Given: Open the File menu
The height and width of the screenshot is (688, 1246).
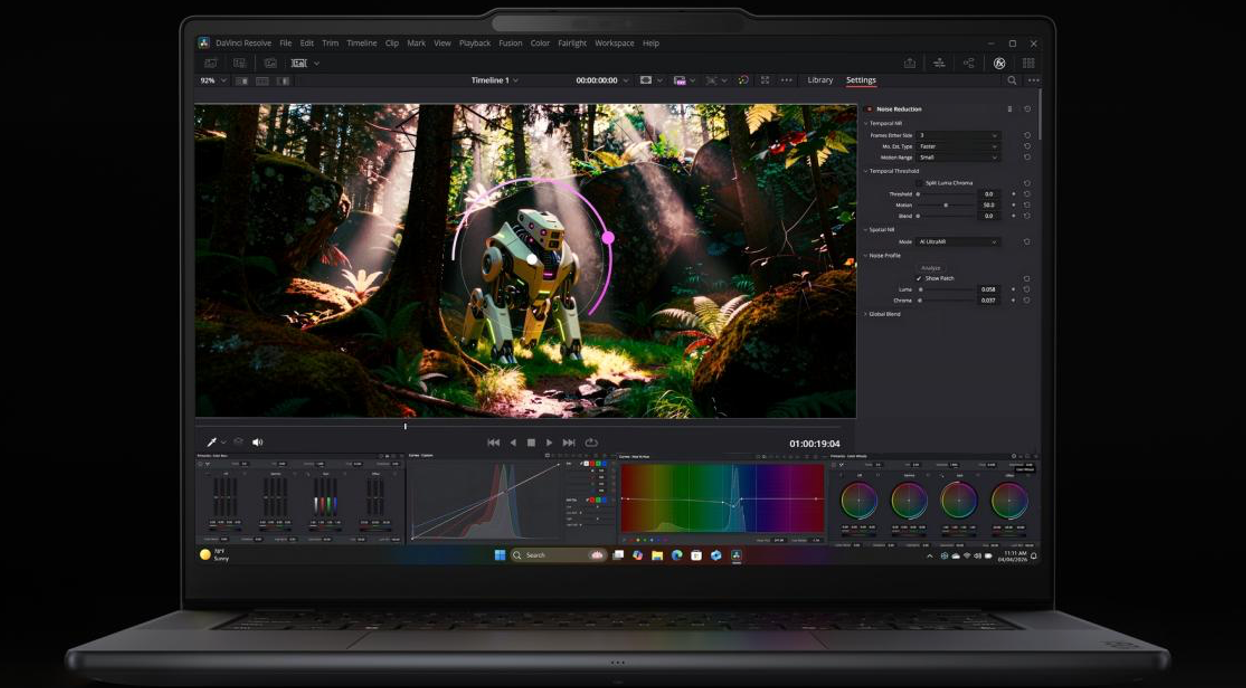Looking at the screenshot, I should pos(285,43).
